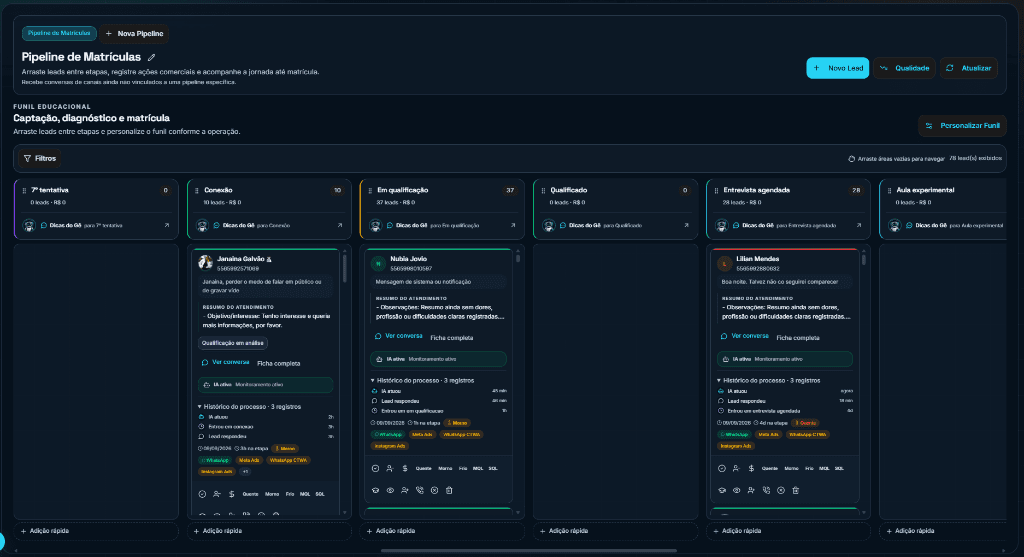Click the assign-user icon on Lilian Mendes' card

(x=736, y=468)
